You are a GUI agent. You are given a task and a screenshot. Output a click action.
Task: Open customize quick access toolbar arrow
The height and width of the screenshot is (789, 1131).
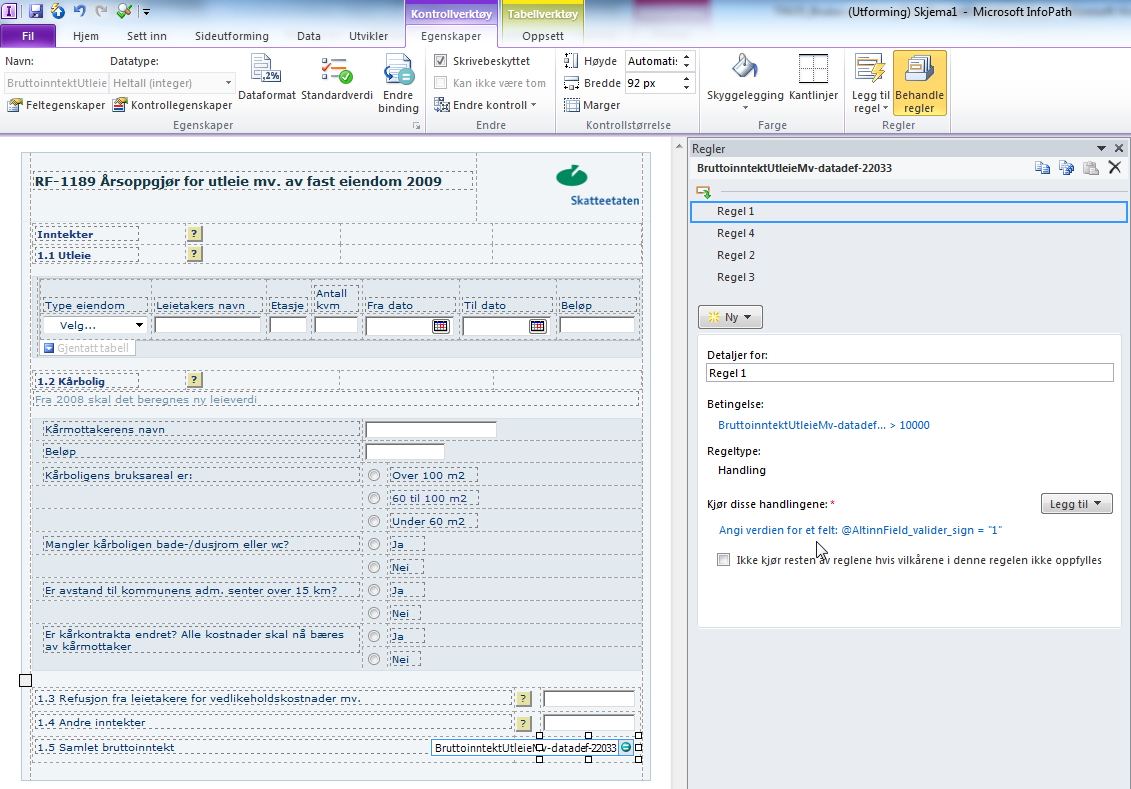[146, 12]
